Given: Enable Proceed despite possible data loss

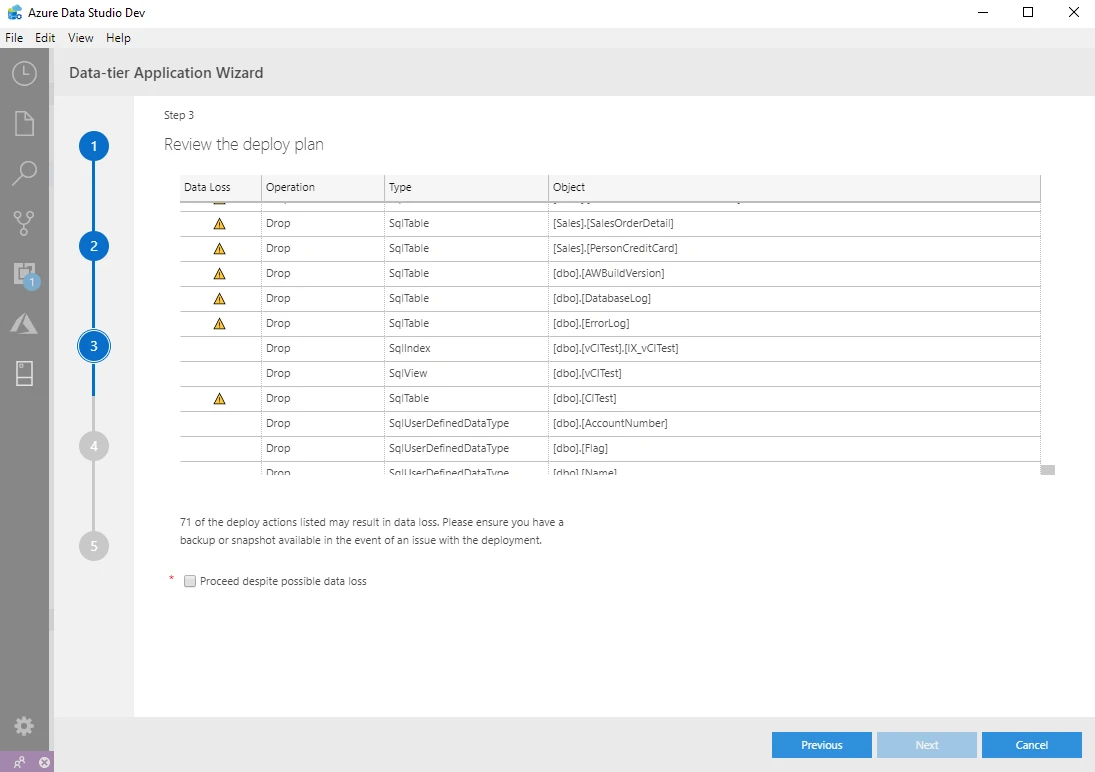Looking at the screenshot, I should coord(189,580).
